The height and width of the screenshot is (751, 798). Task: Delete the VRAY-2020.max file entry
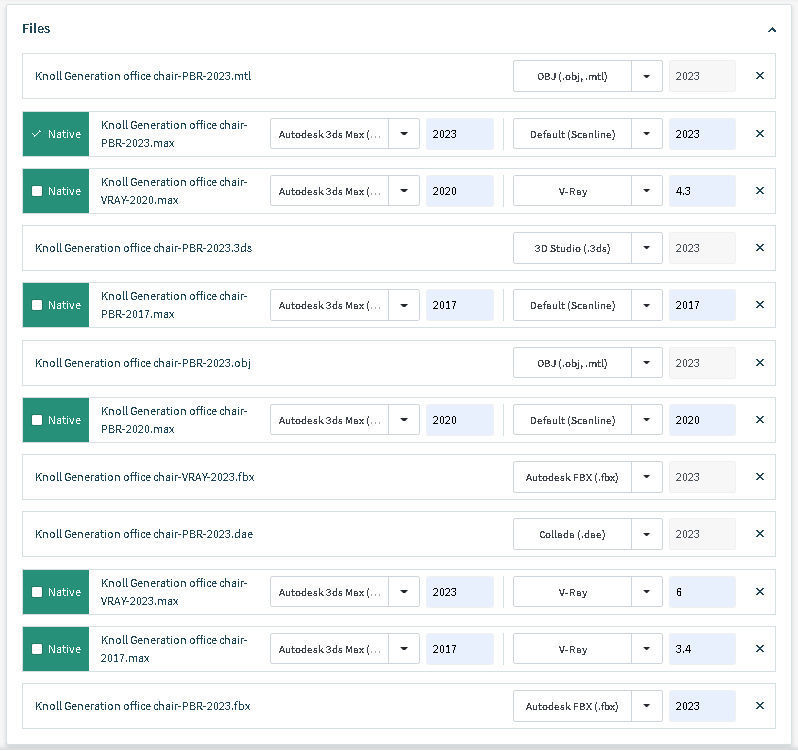click(x=760, y=191)
